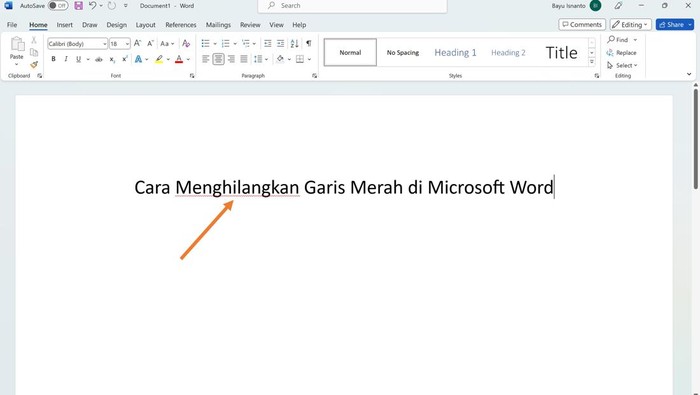Toggle Bold formatting

pos(54,59)
